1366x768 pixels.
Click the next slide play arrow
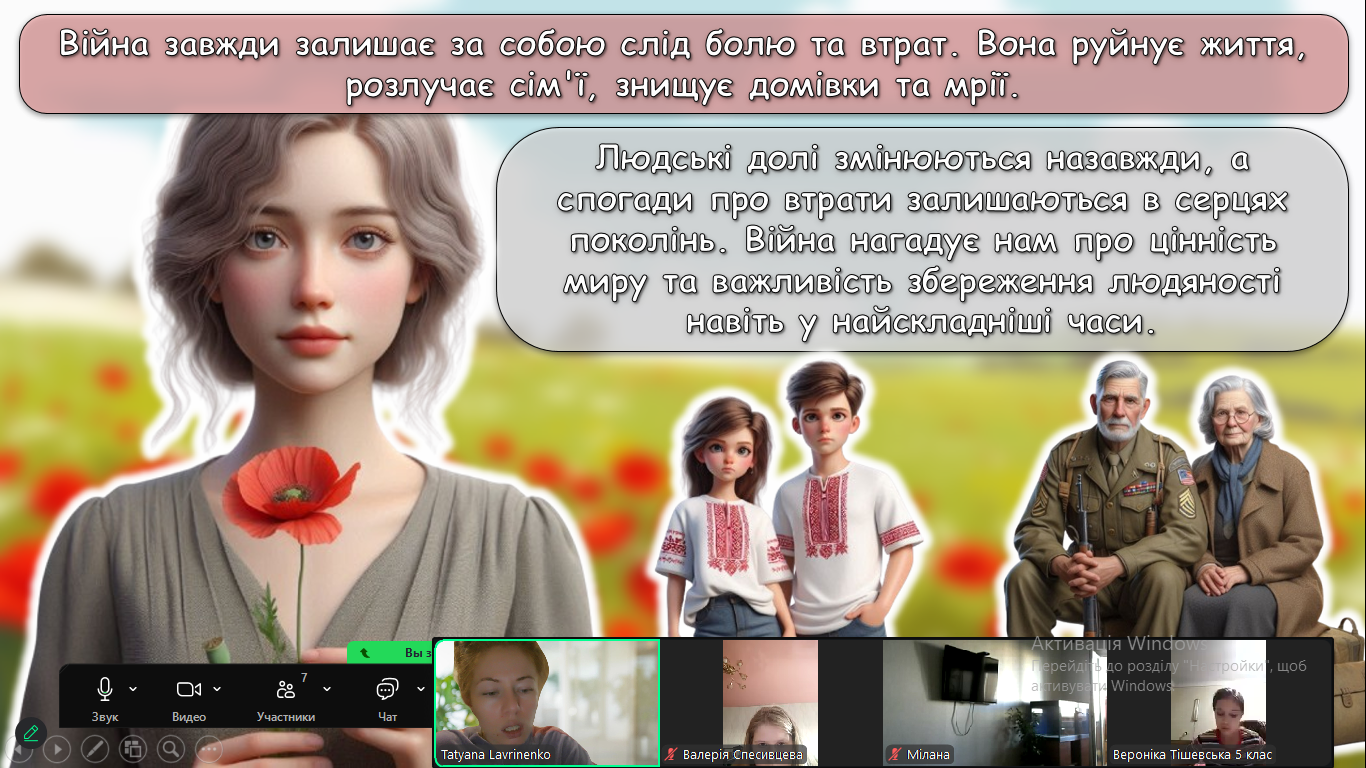(56, 748)
